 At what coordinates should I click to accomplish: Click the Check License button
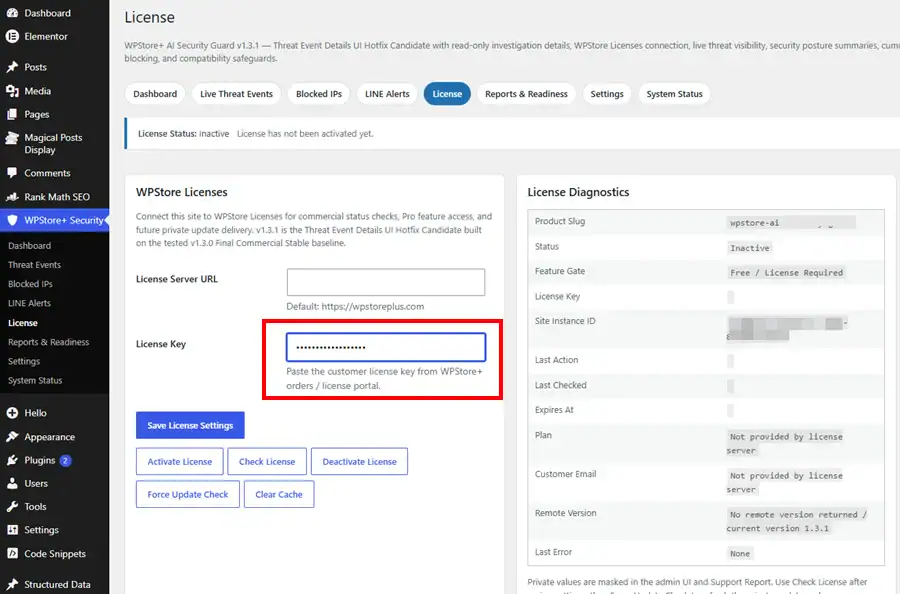[267, 461]
